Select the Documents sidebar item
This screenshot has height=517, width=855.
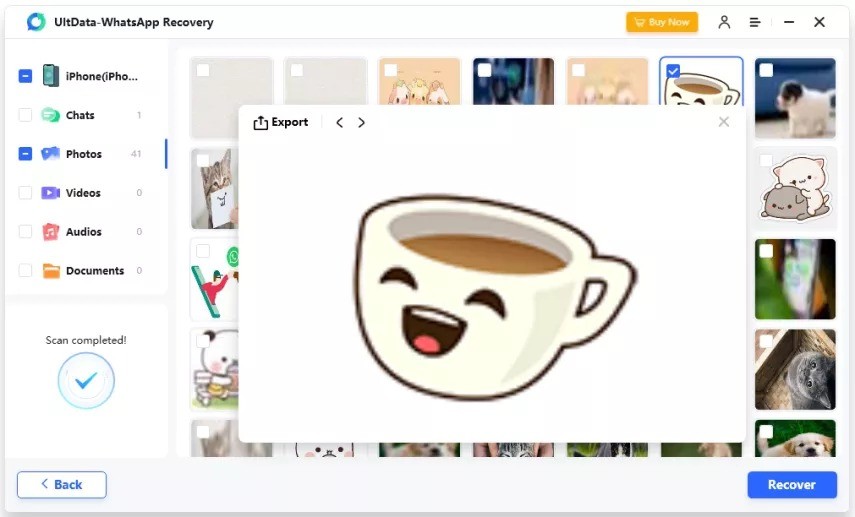94,271
